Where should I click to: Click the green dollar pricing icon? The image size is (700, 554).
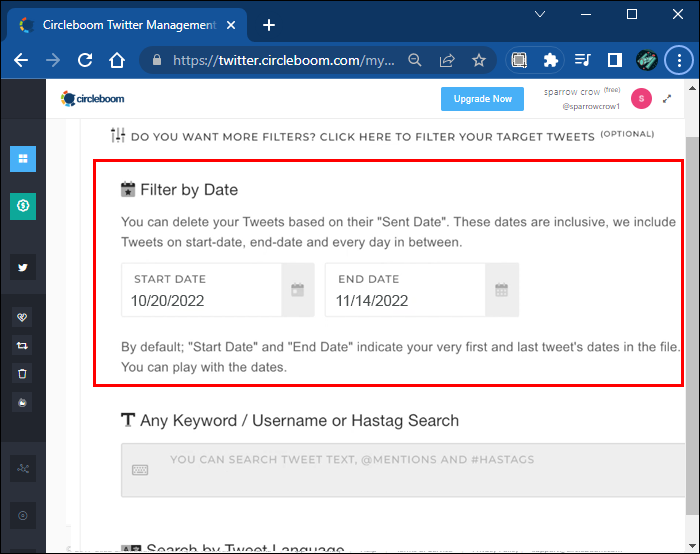(x=22, y=206)
